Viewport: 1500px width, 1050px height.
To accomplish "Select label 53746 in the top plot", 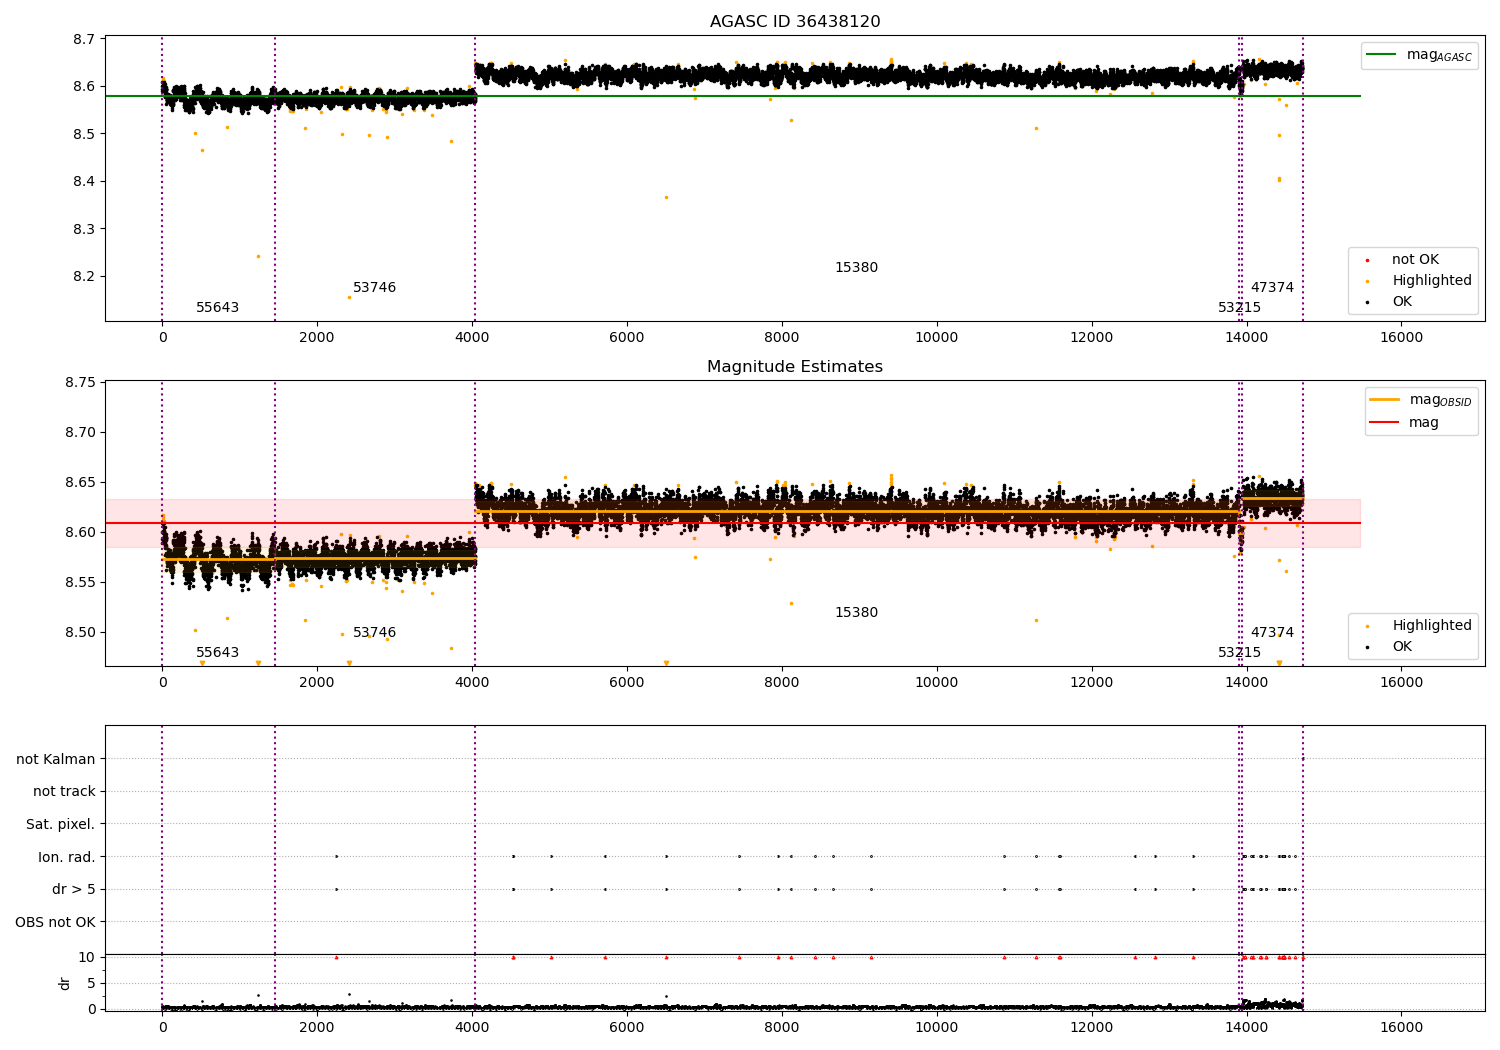I will click(x=375, y=288).
